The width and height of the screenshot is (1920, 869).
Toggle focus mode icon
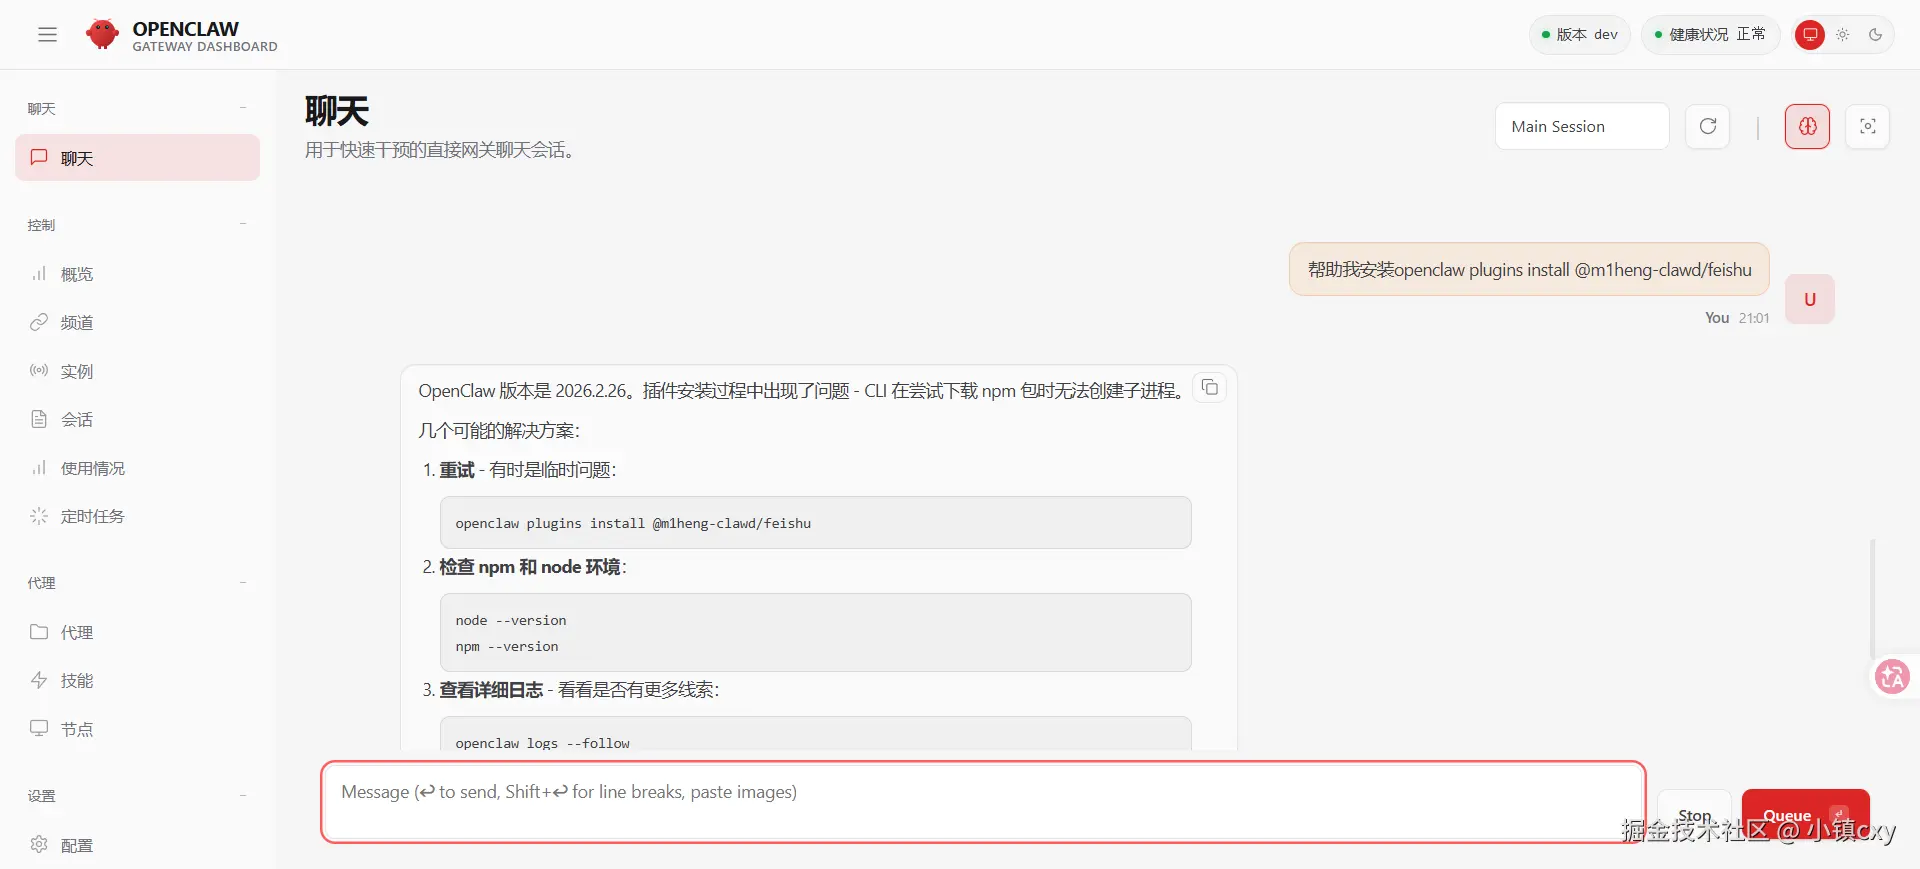point(1868,126)
